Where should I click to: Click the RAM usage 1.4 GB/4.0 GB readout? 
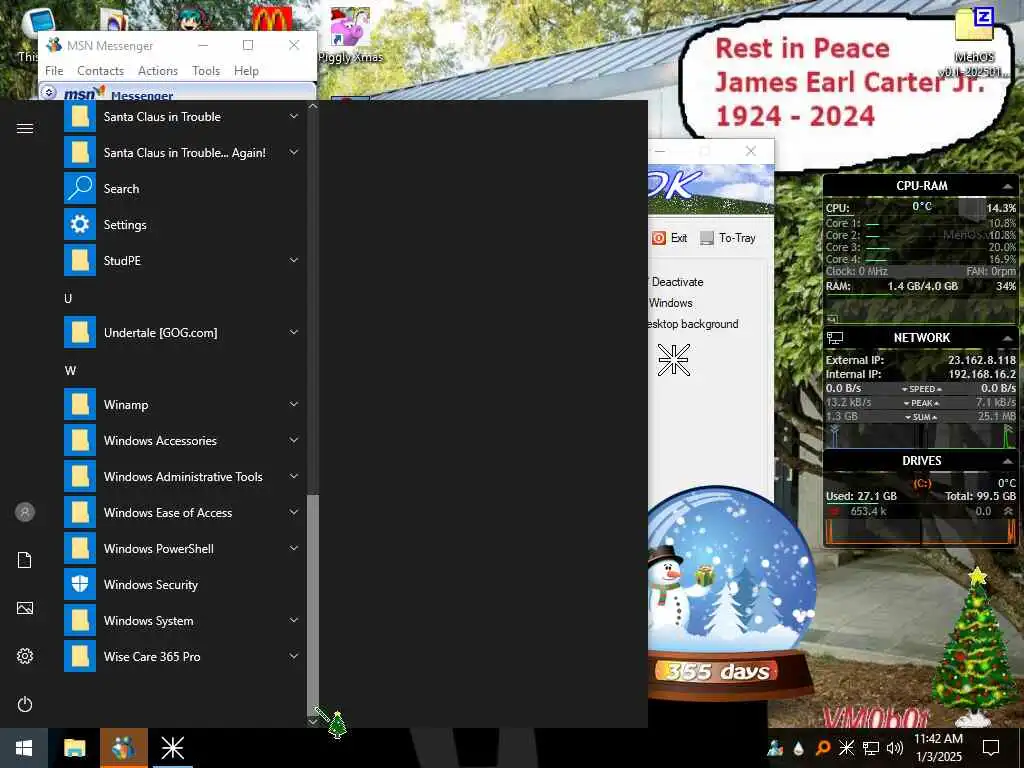click(922, 286)
